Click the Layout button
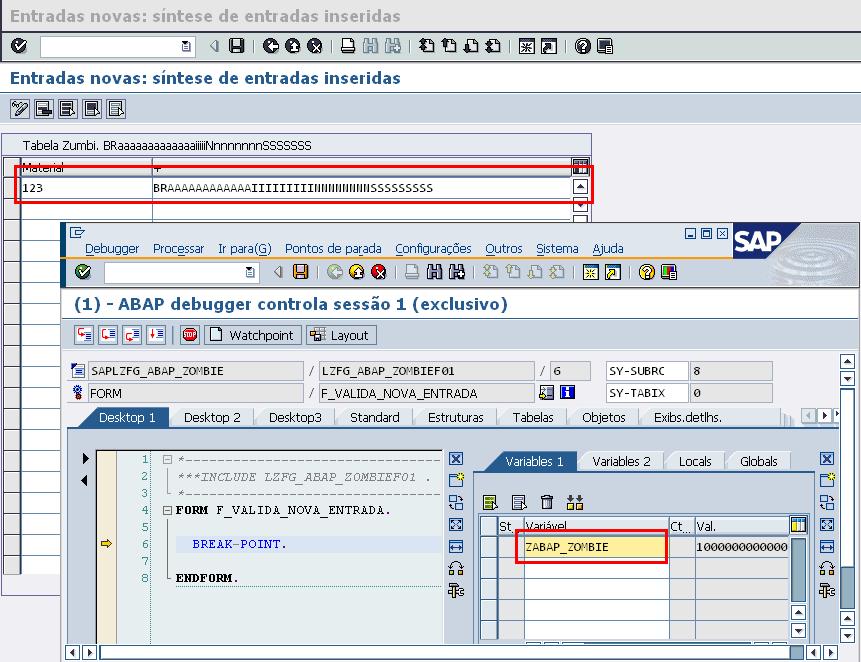 click(x=341, y=335)
